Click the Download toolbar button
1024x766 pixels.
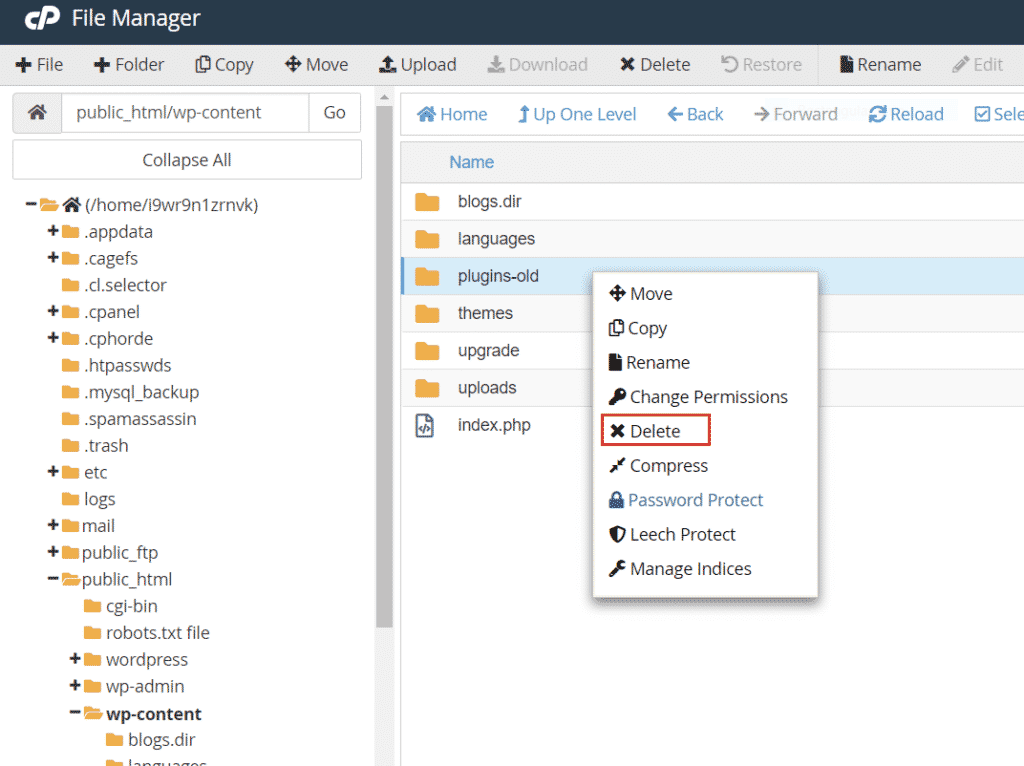click(538, 65)
